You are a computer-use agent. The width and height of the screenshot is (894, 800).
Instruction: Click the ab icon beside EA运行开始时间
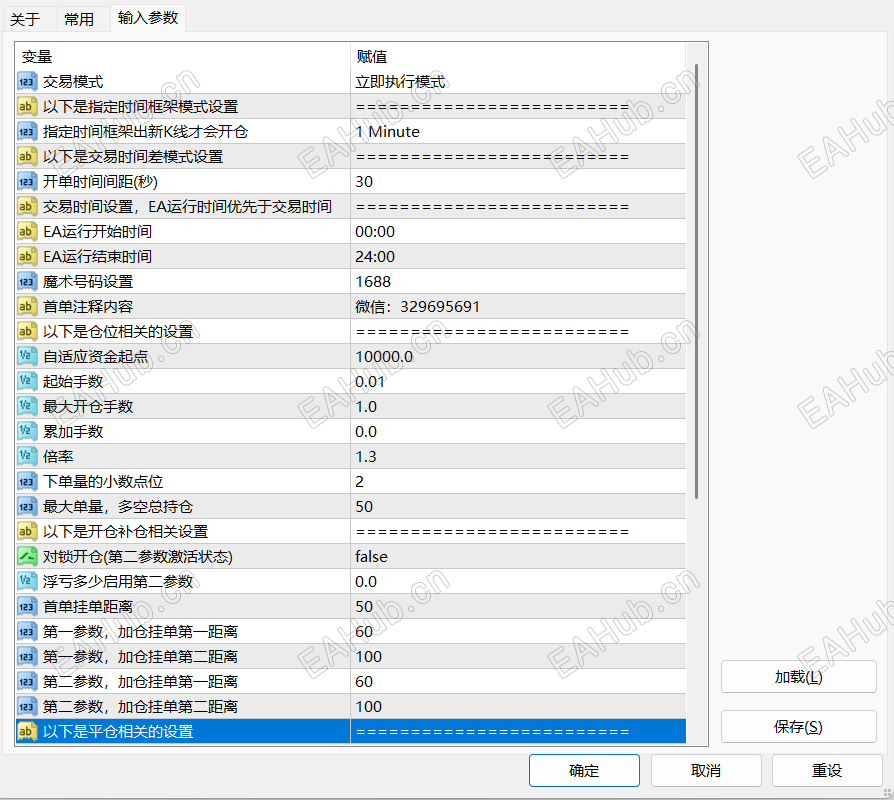(x=26, y=232)
